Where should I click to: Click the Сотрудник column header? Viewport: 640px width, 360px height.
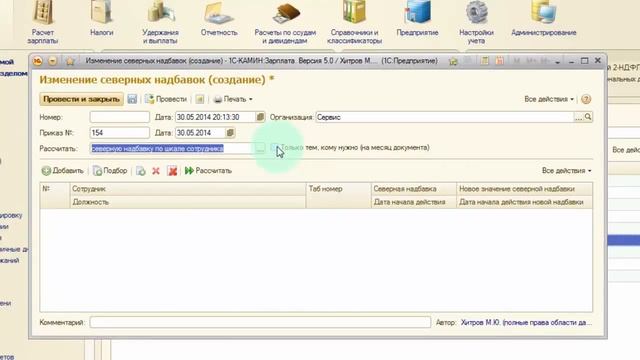point(188,189)
